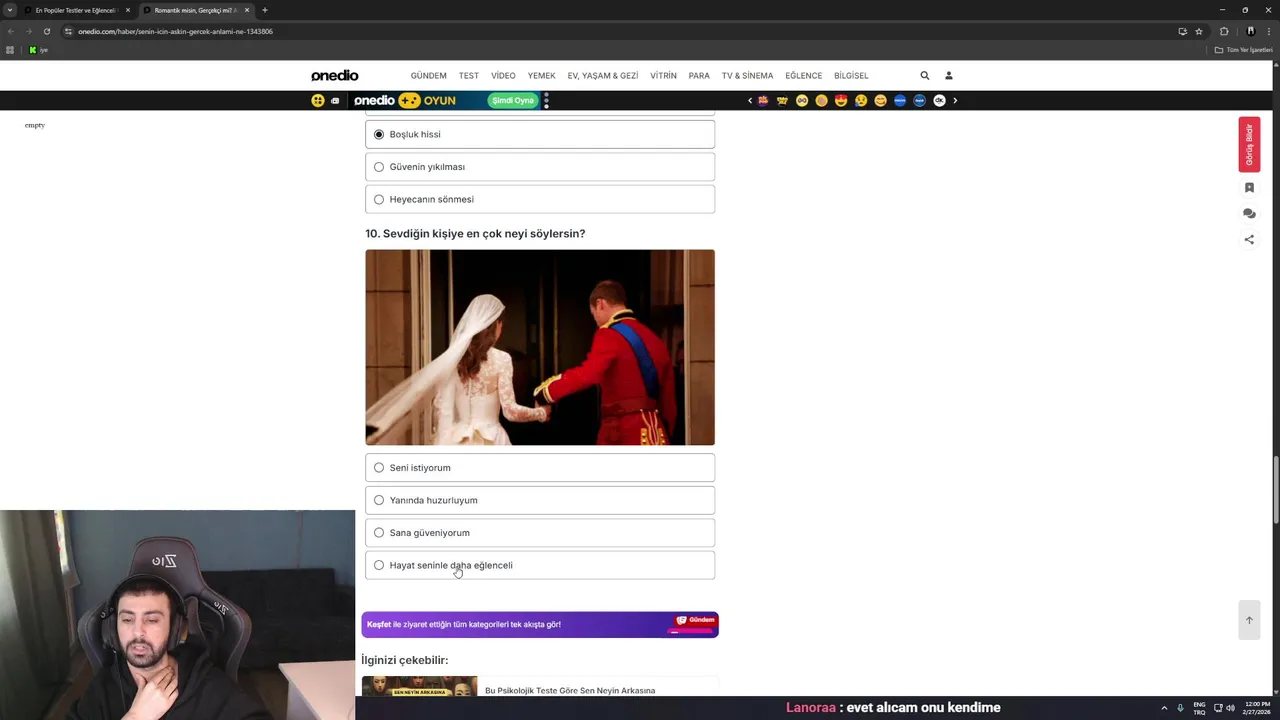Click the wedding couple question image
Screen dimensions: 1280x720
click(540, 347)
